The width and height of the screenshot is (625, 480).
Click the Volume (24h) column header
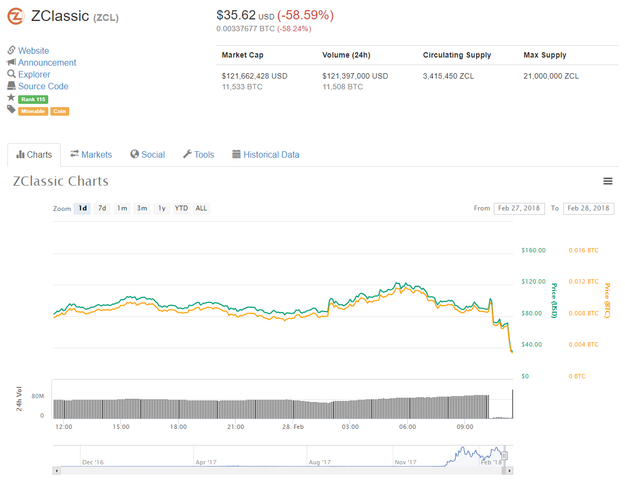coord(346,55)
